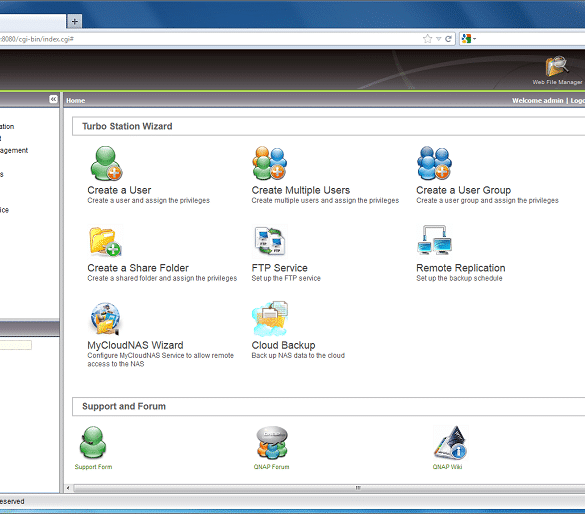Bookmark this page with the star icon
The image size is (585, 514).
pyautogui.click(x=428, y=39)
